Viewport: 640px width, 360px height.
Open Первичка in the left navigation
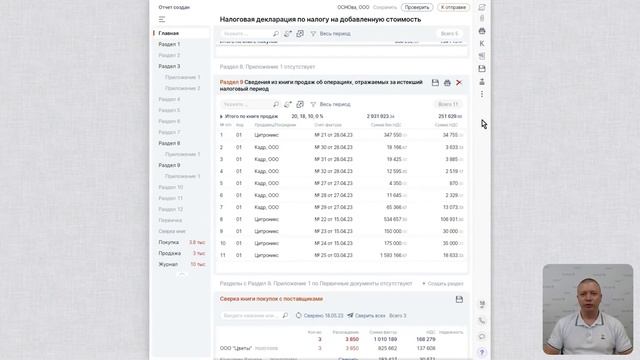click(x=170, y=220)
